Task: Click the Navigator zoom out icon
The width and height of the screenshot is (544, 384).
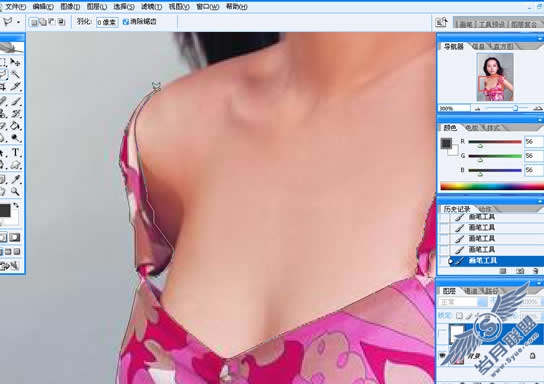Action: (x=478, y=109)
